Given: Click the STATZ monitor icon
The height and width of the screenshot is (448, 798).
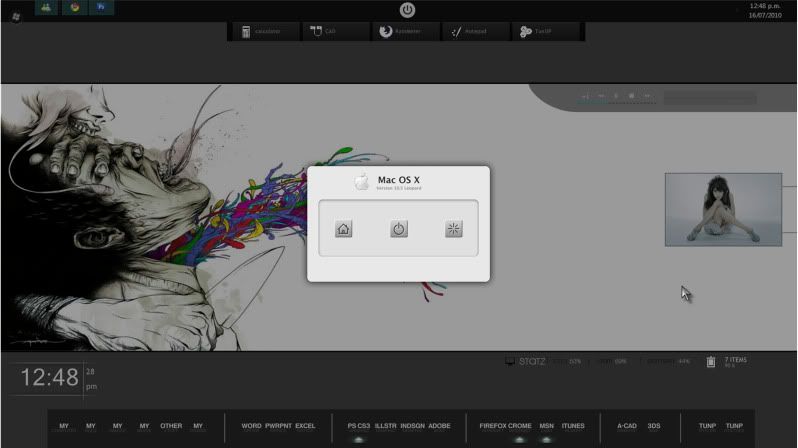Looking at the screenshot, I should pyautogui.click(x=509, y=361).
